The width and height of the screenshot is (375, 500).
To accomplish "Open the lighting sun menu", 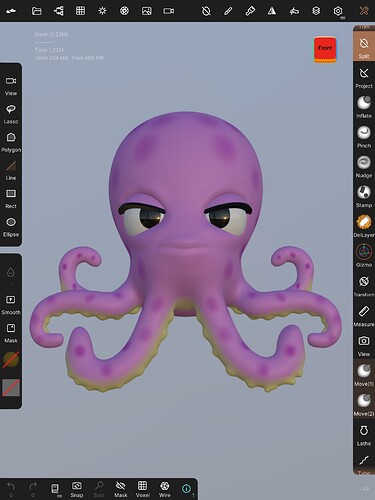I will point(102,11).
